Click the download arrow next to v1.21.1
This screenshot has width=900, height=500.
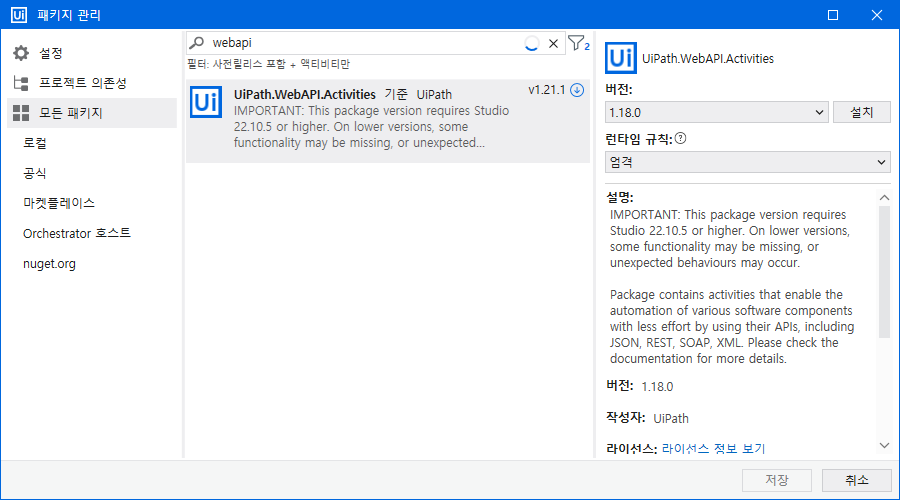(577, 90)
